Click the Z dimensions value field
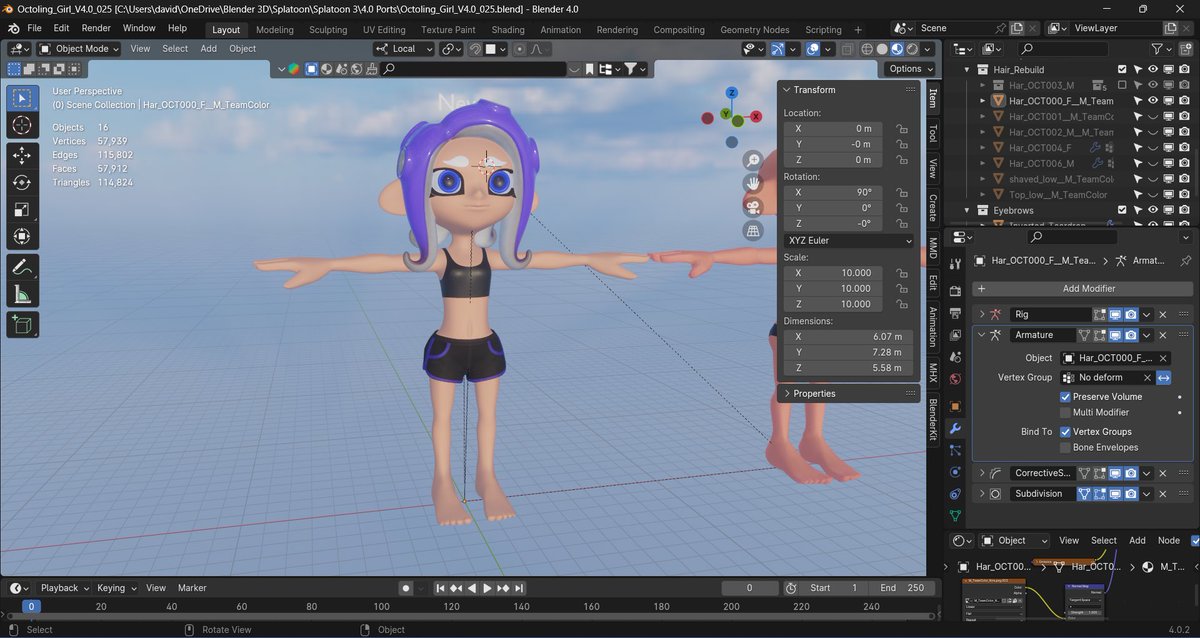 [849, 368]
